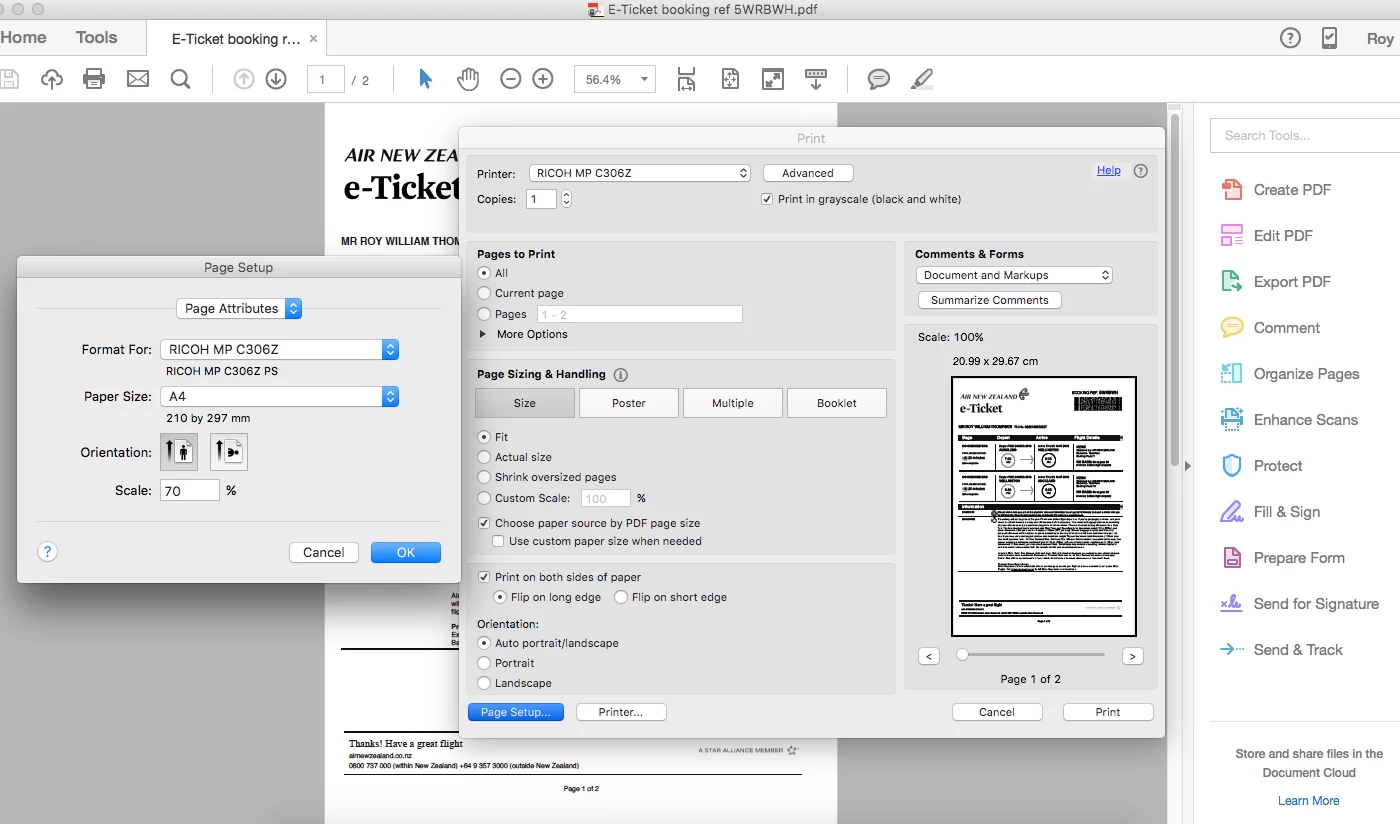Screen dimensions: 1400x824
Task: Select Actual size radio button
Action: pyautogui.click(x=484, y=457)
